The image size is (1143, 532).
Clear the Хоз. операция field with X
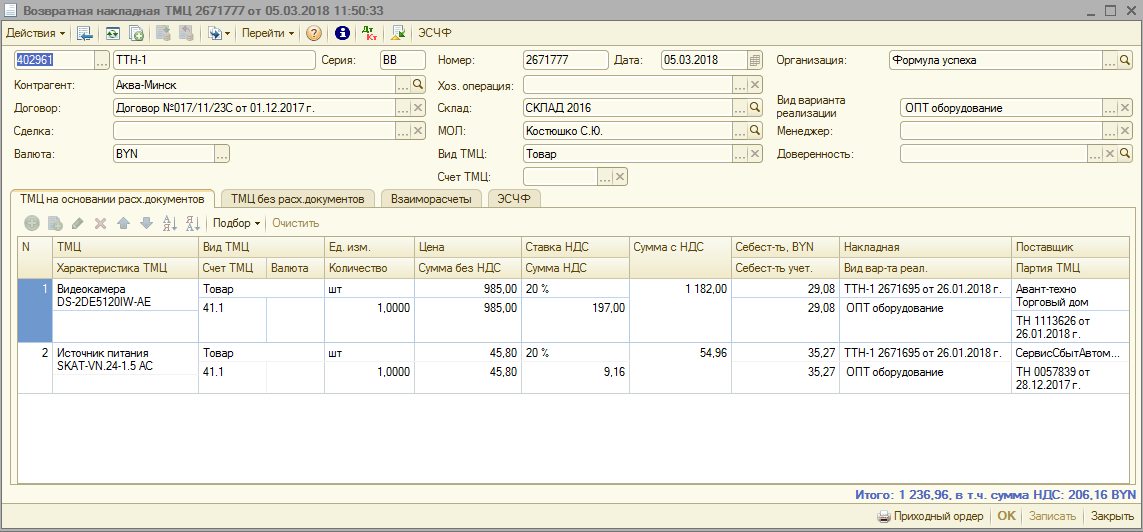click(755, 85)
